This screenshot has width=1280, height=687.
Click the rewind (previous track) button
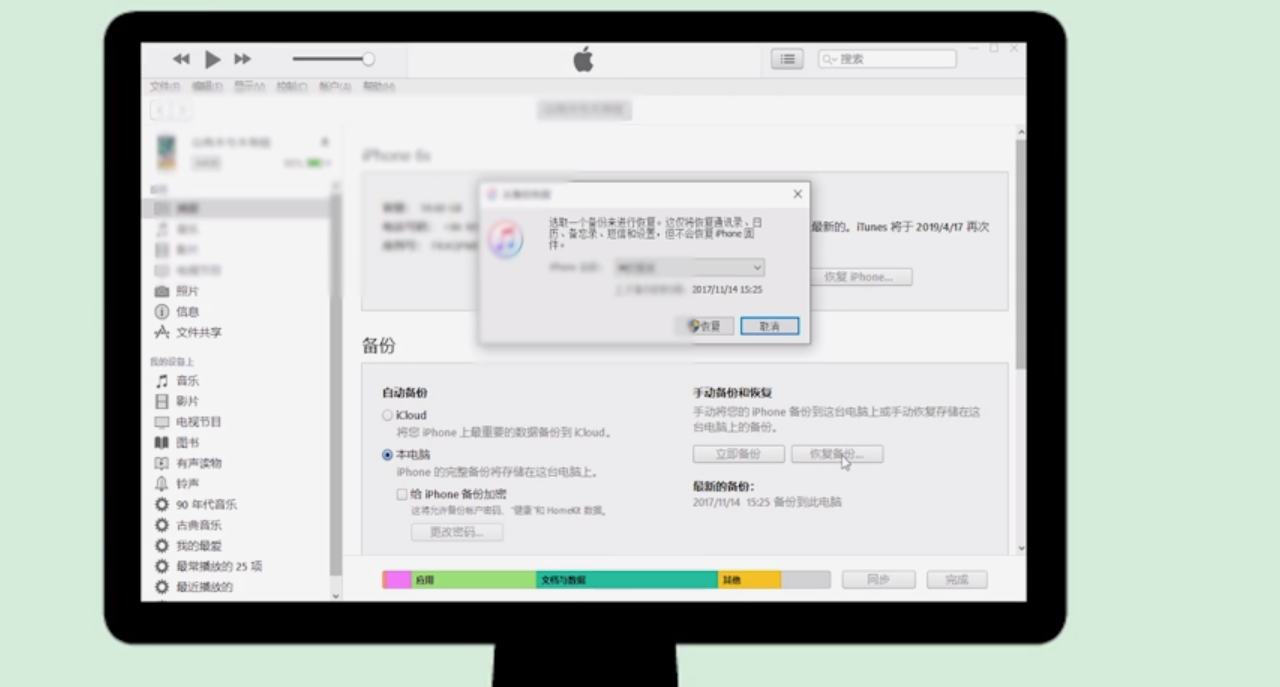click(181, 59)
